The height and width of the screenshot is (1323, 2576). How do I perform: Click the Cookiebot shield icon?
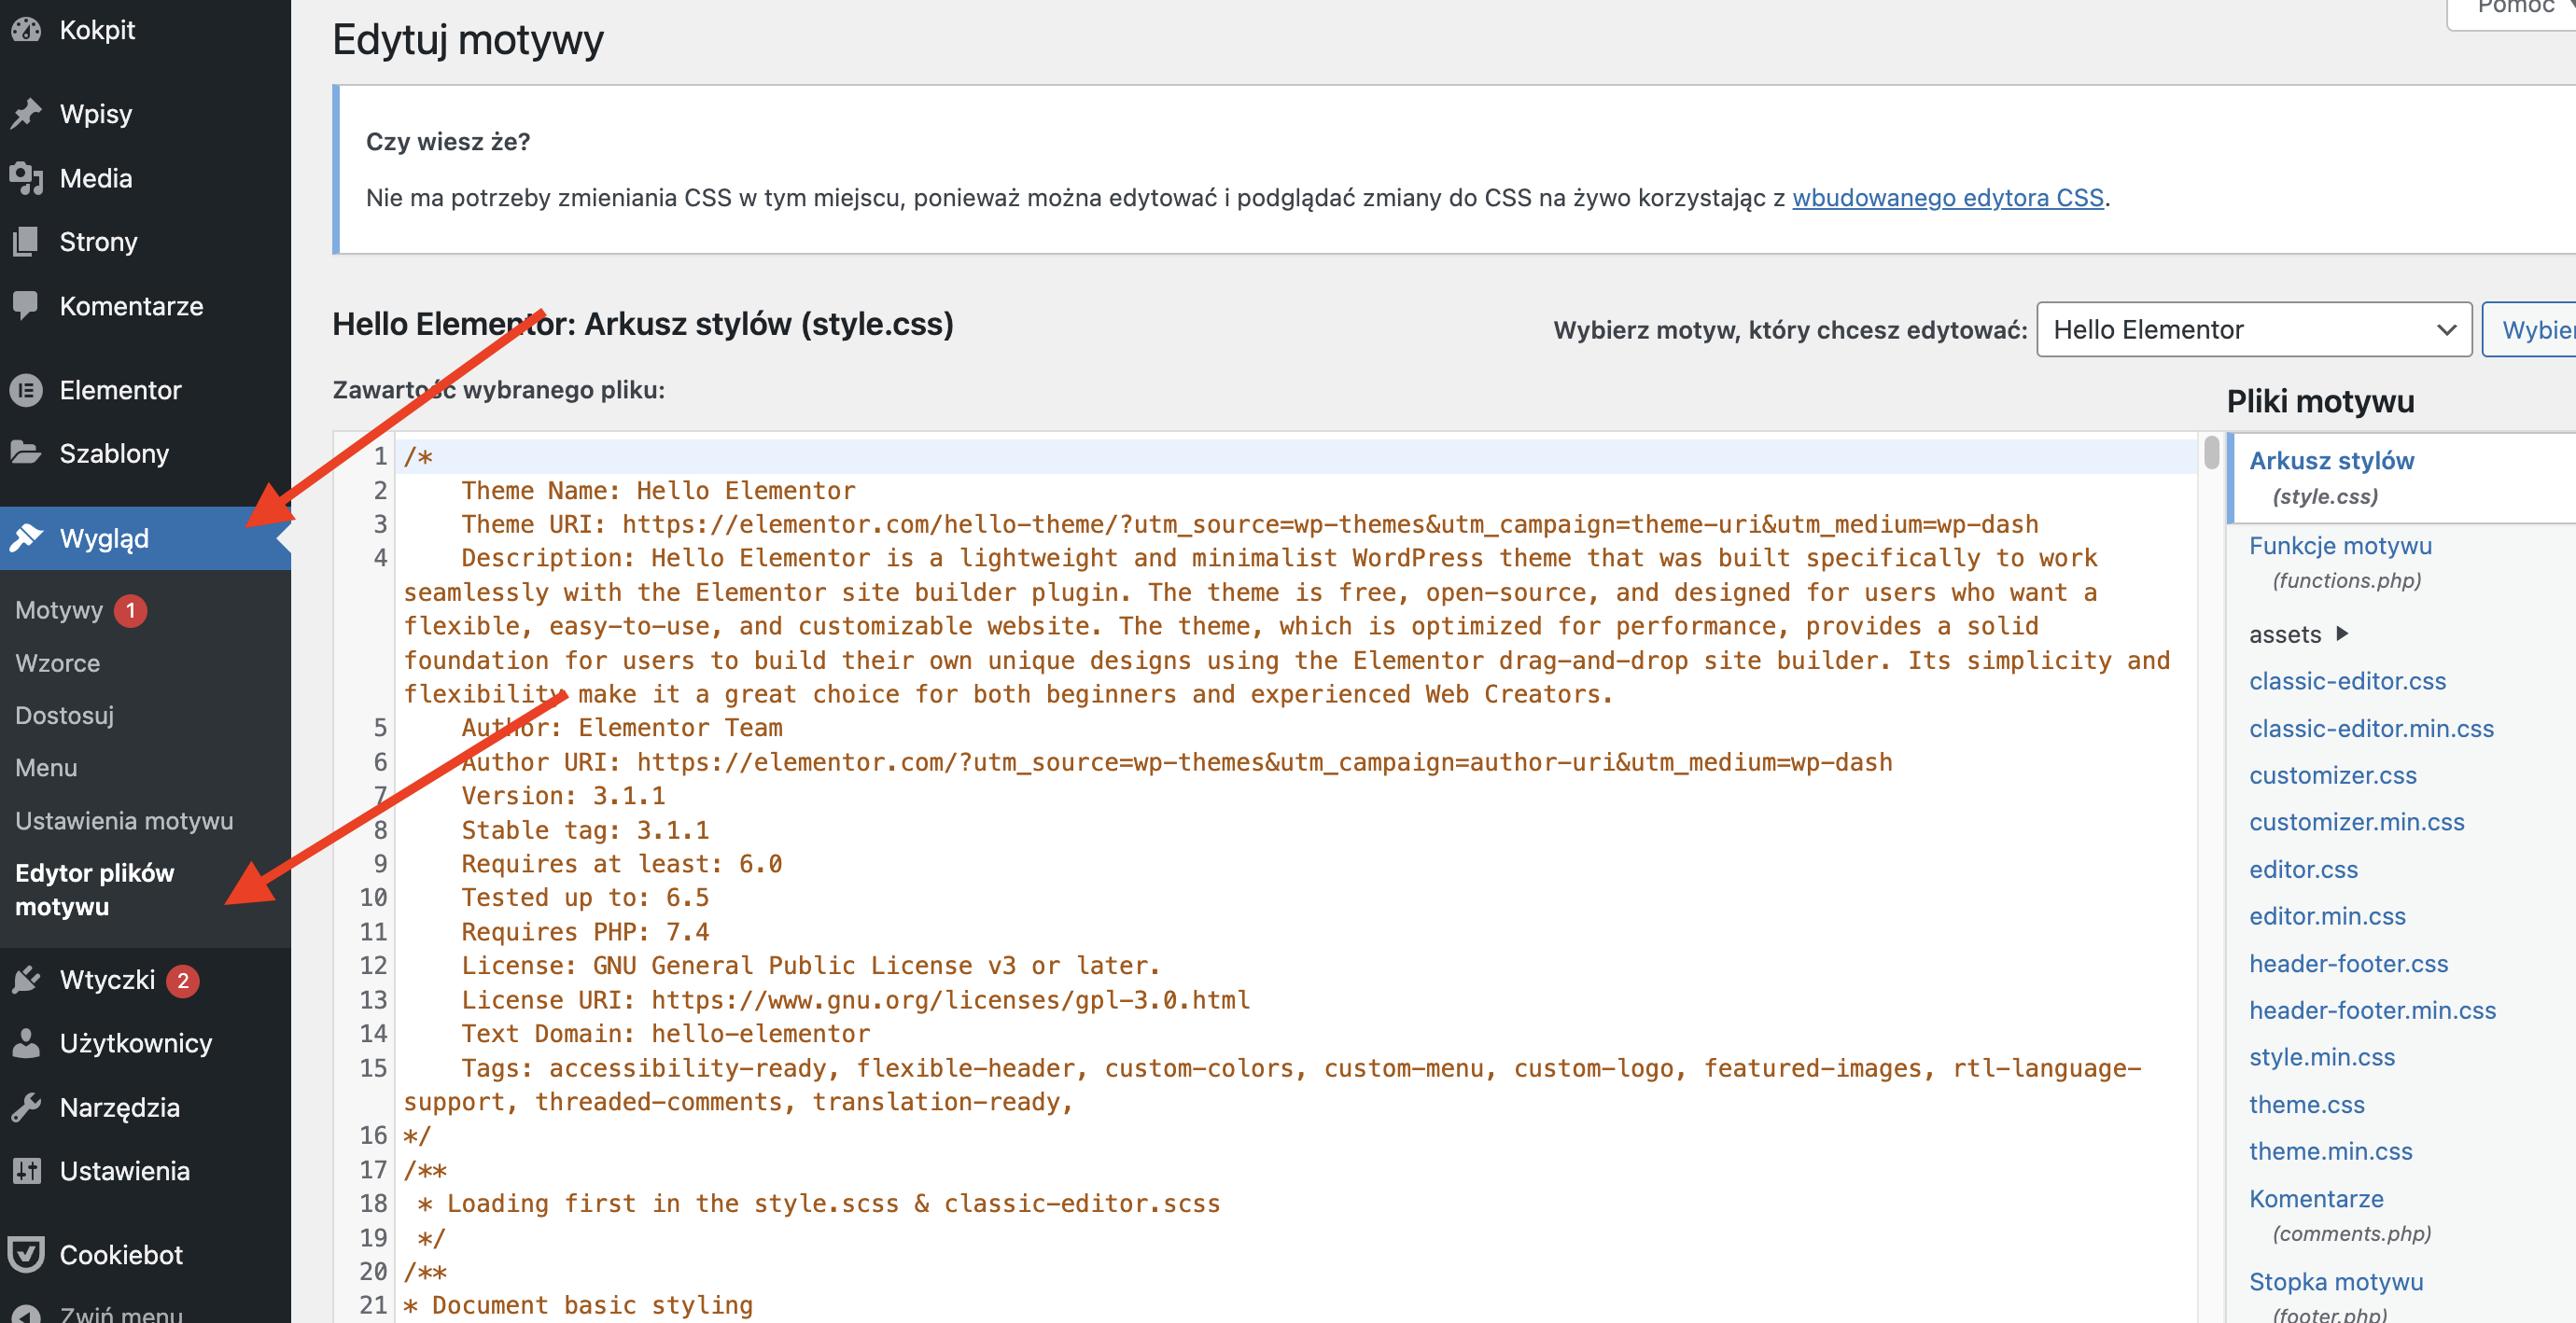(x=26, y=1255)
